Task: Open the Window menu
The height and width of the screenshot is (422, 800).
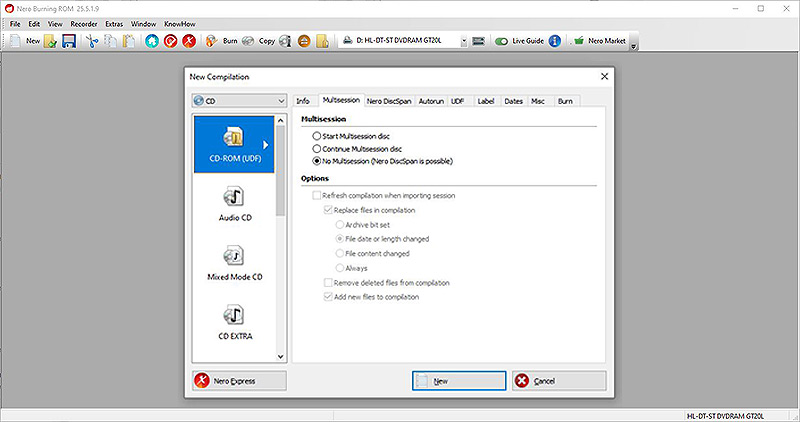Action: [x=143, y=24]
